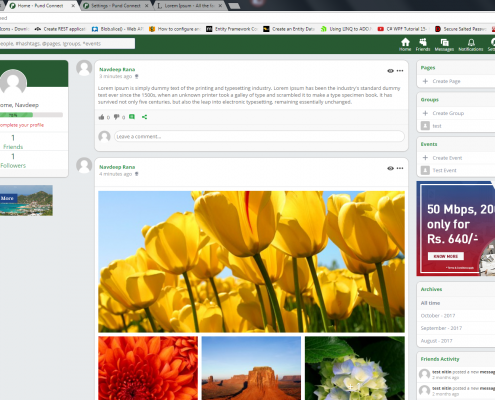Viewport: 495px width, 400px height.
Task: Open 'Secure Salted Passw' bookmark
Action: 461,29
